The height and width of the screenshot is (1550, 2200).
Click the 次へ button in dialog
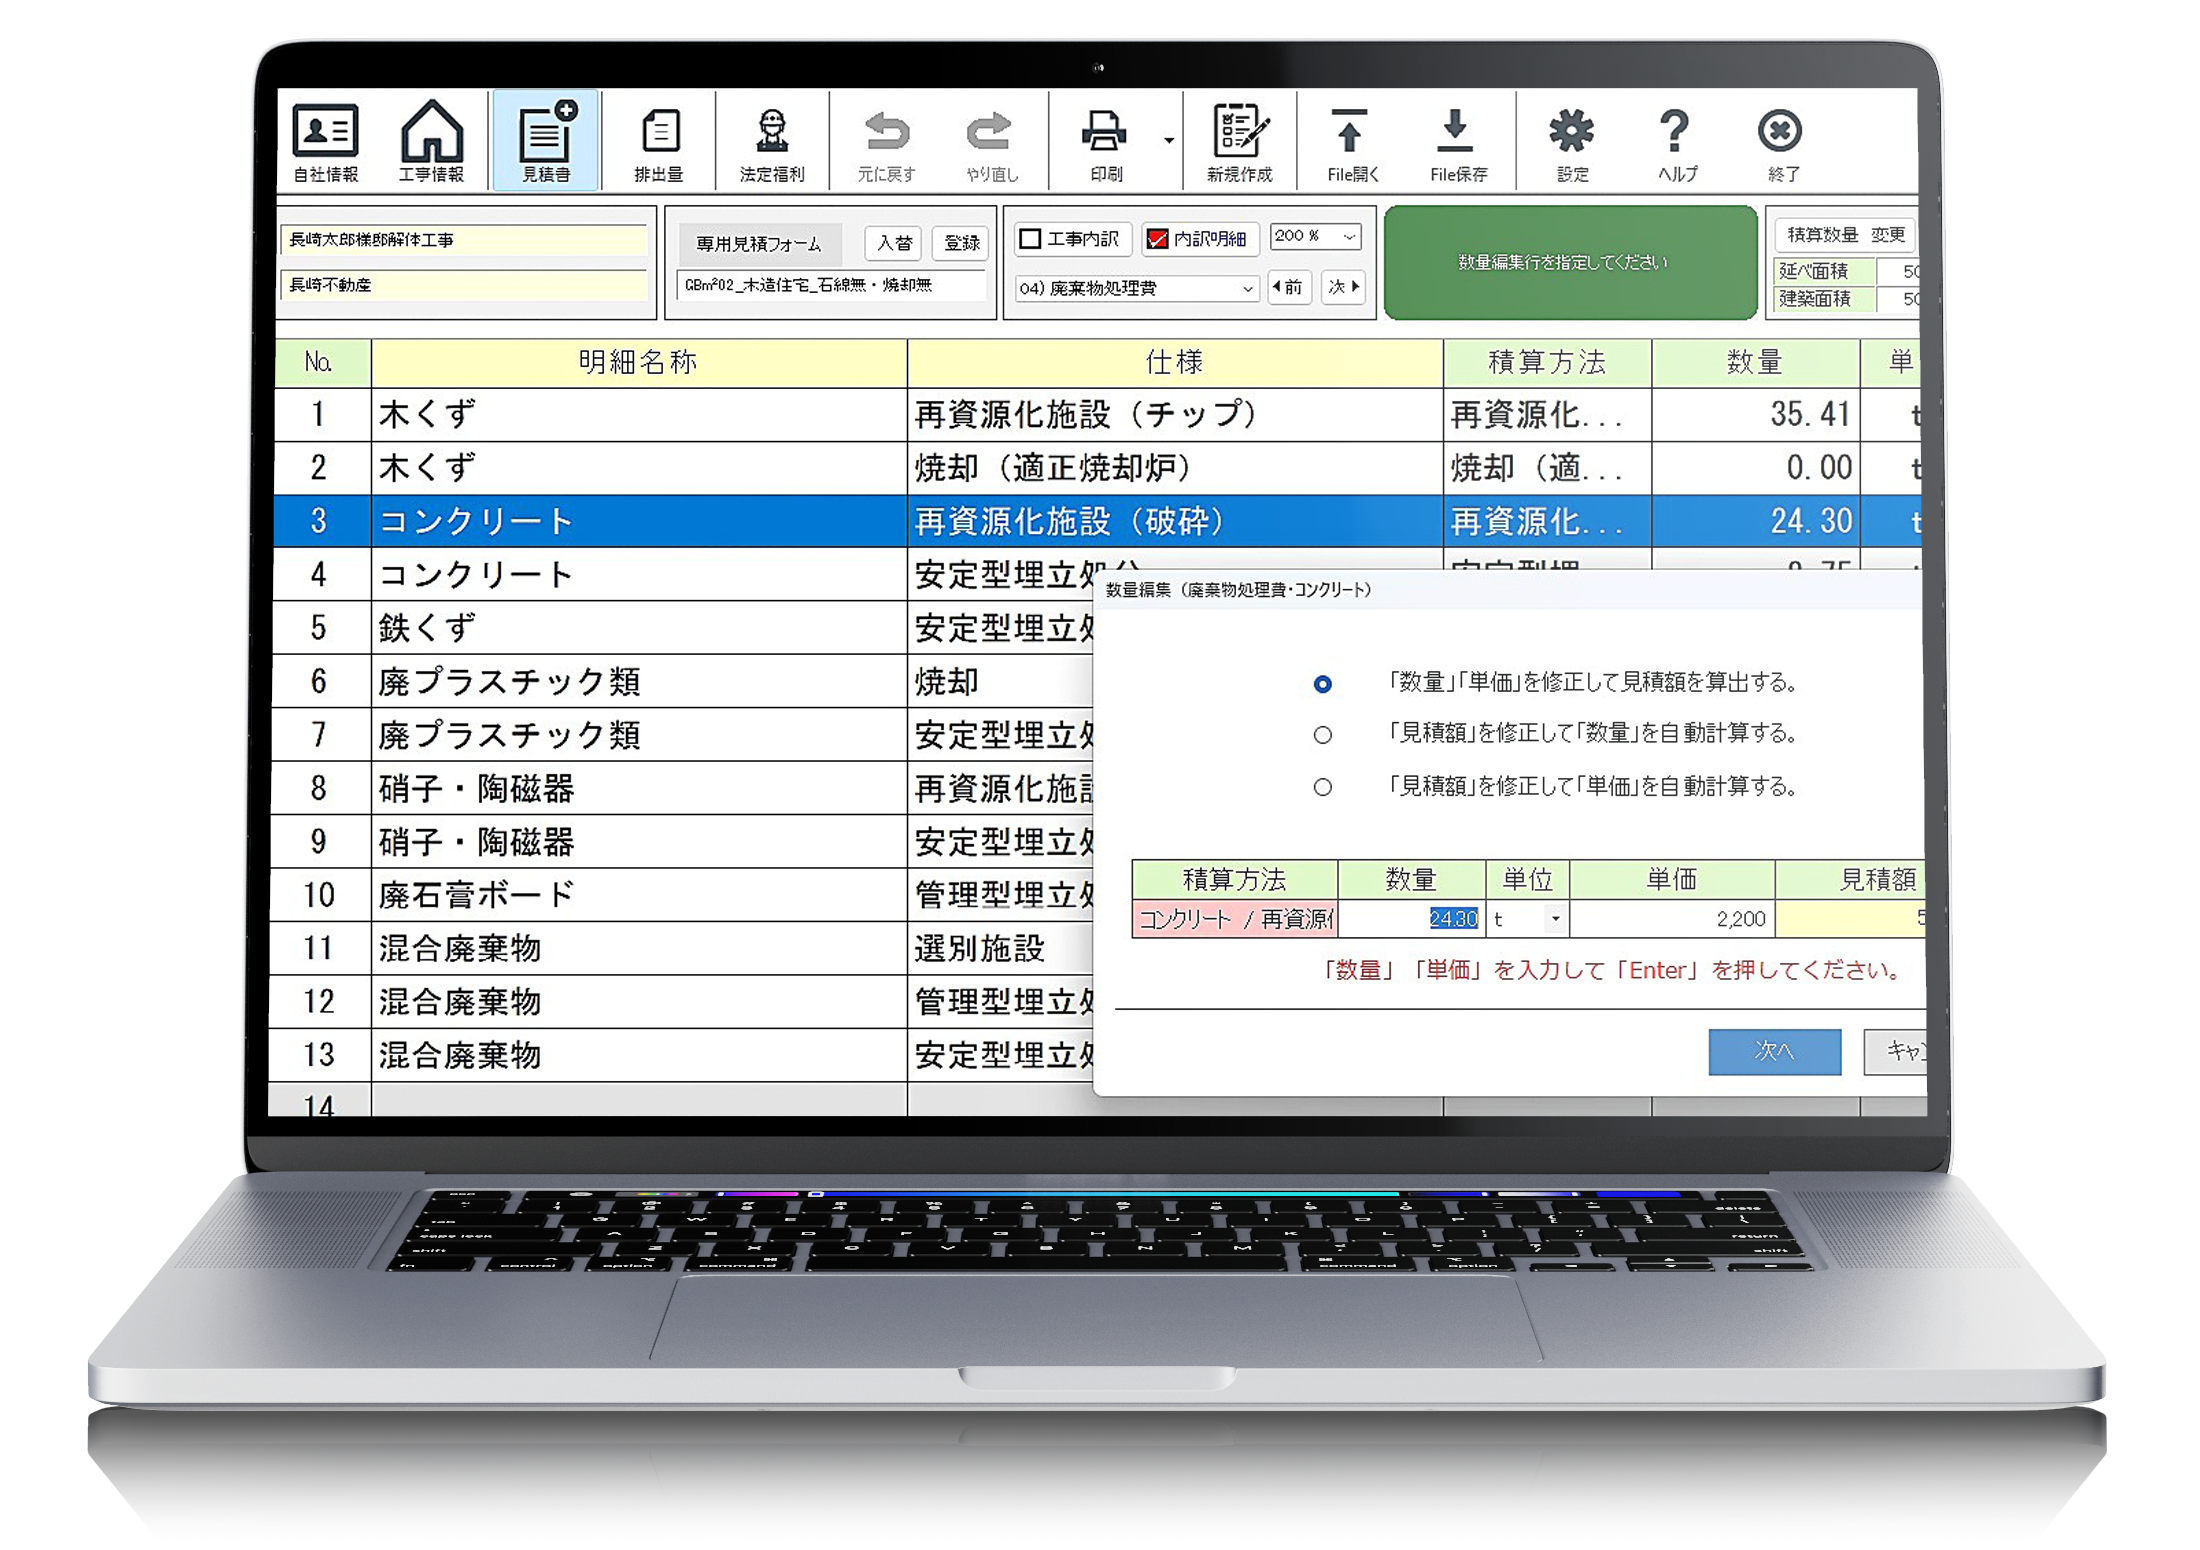click(1774, 1051)
